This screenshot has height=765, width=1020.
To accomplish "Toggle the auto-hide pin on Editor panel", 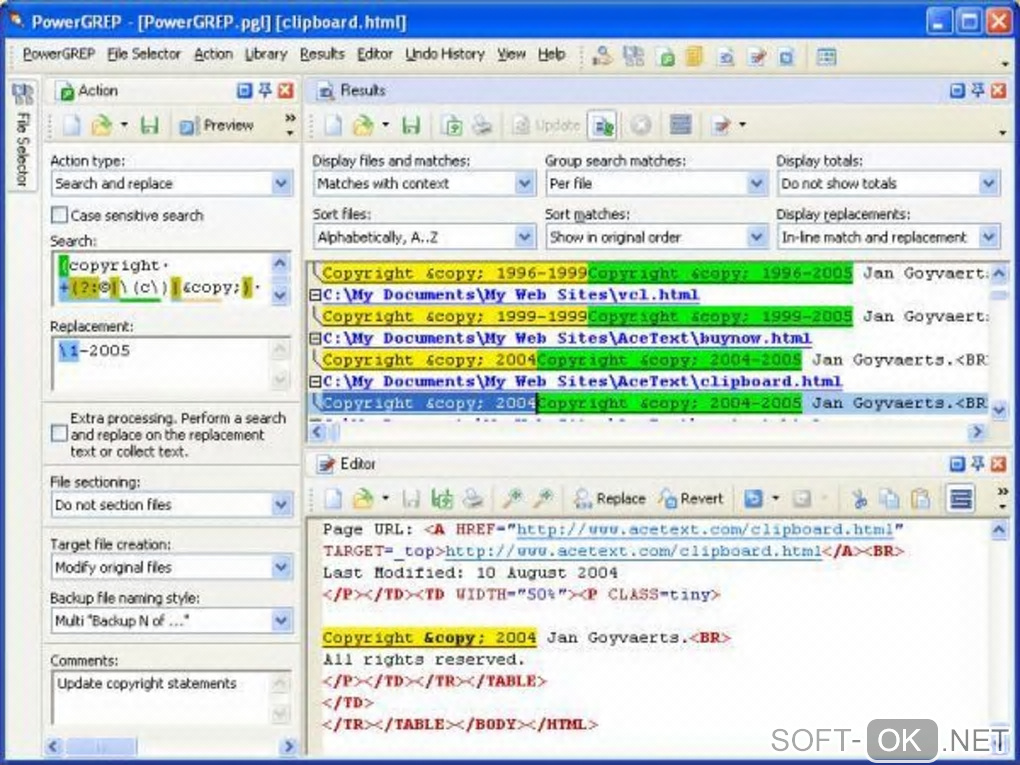I will coord(978,464).
